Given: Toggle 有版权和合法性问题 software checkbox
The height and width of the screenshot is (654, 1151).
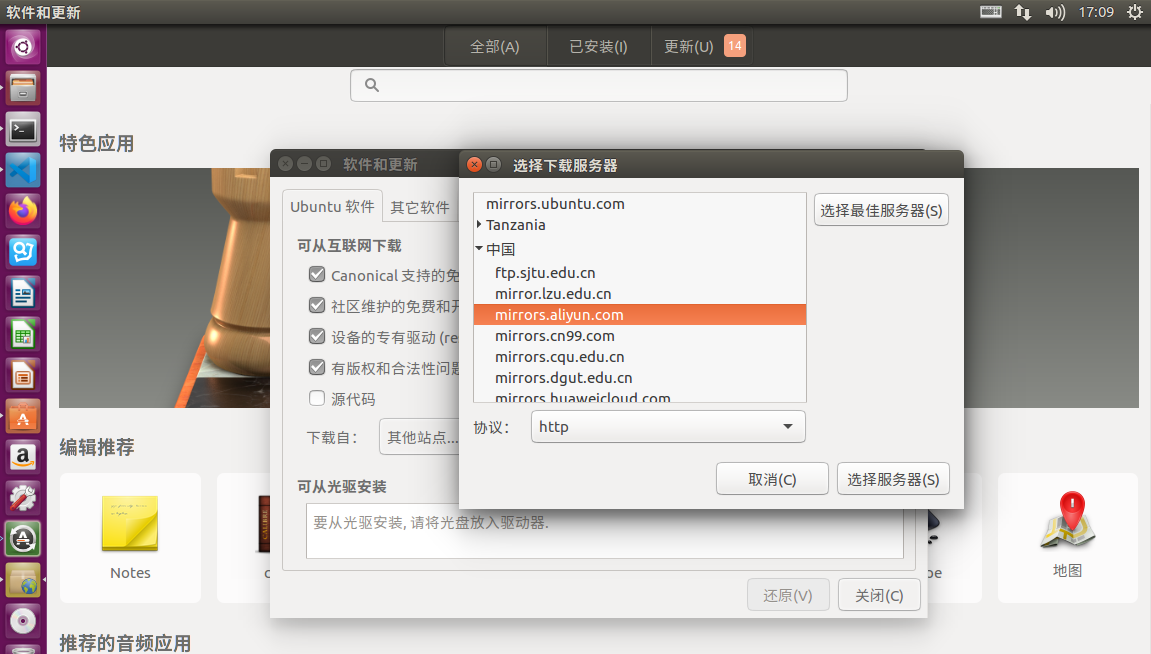Looking at the screenshot, I should click(317, 367).
